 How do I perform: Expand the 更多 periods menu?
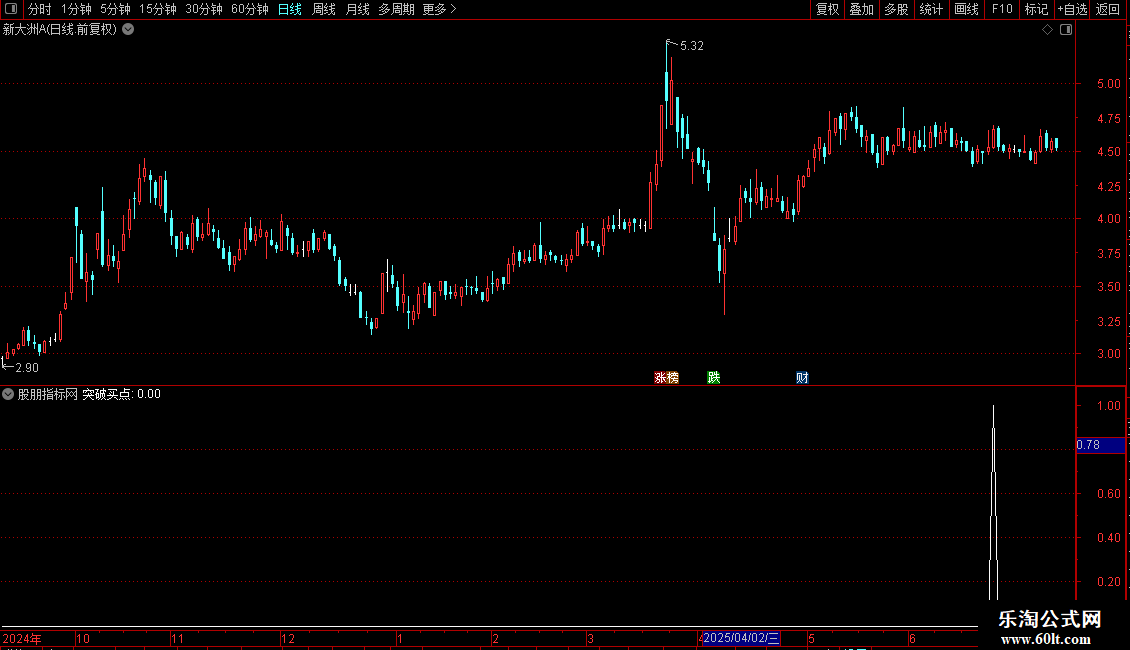[x=439, y=9]
